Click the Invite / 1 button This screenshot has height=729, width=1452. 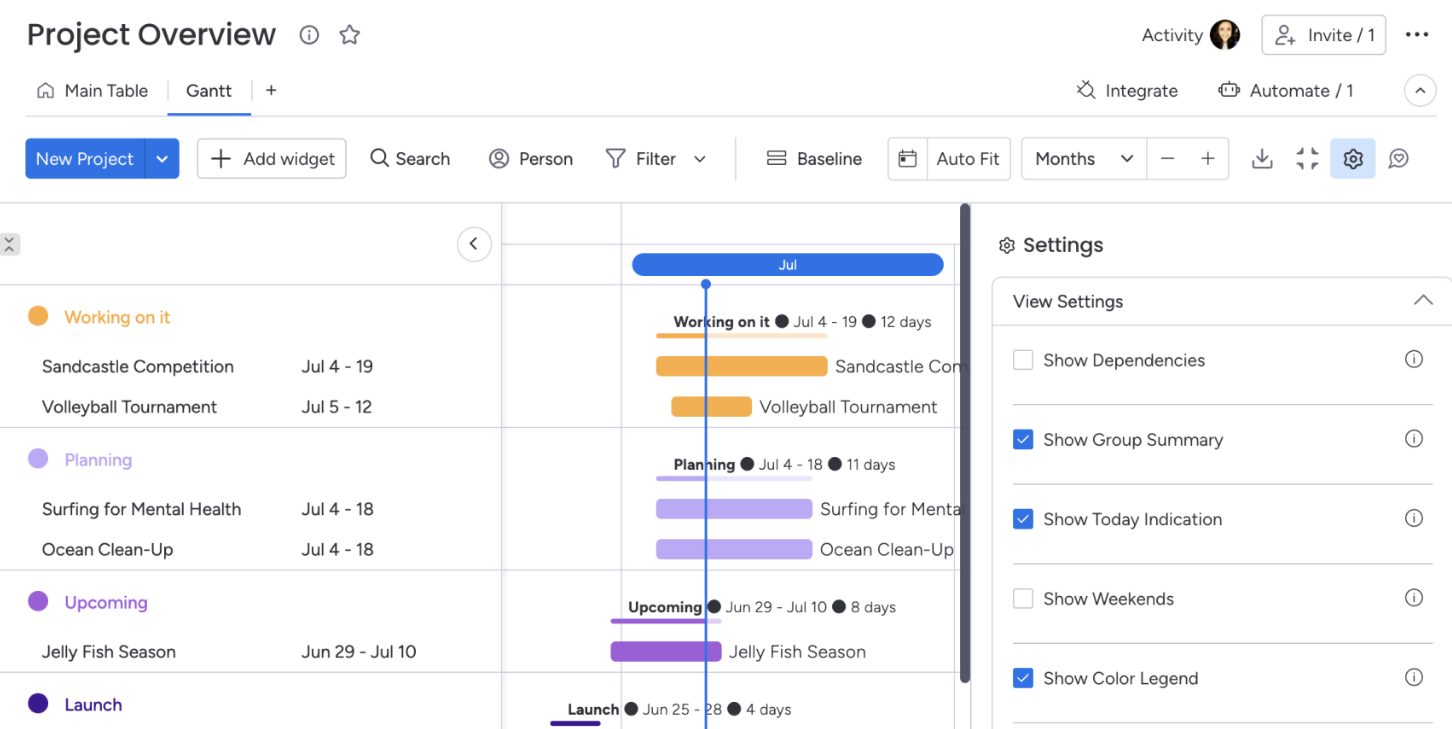[1324, 35]
